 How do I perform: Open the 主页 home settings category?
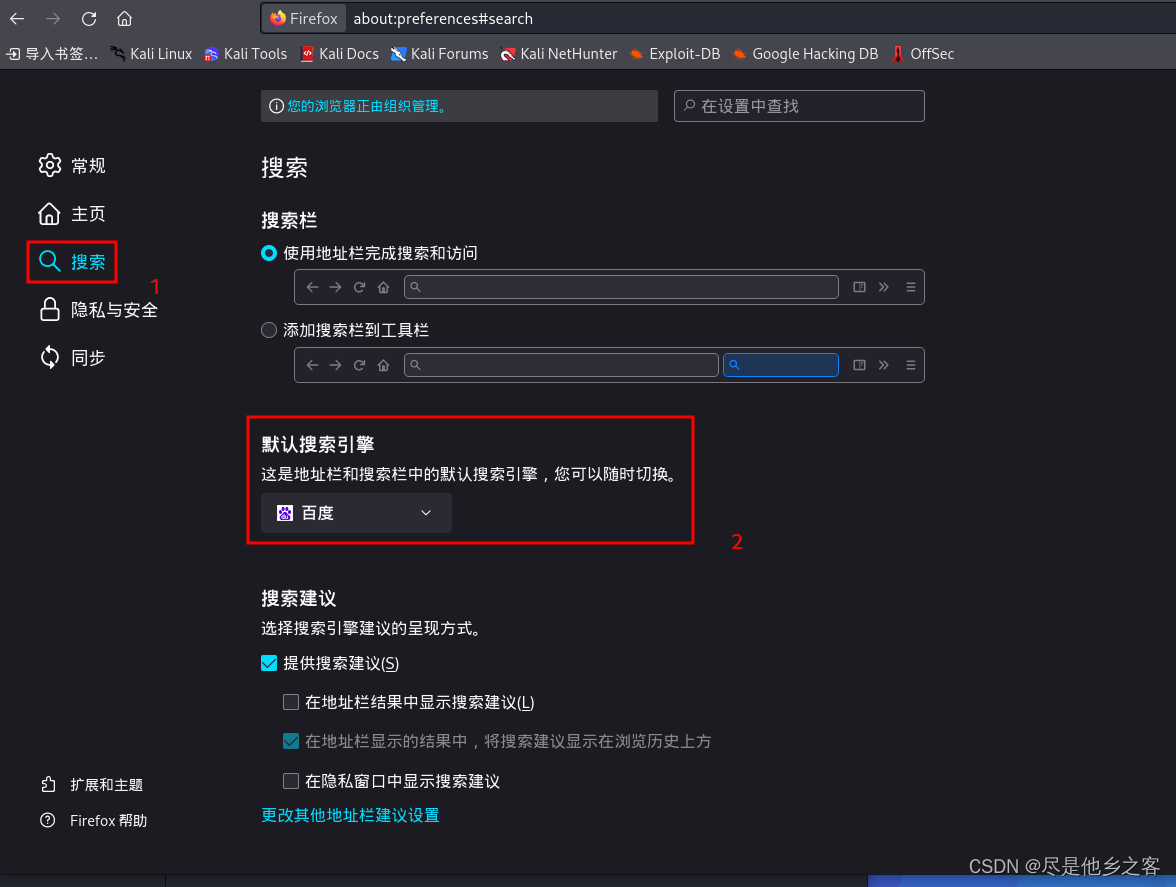click(72, 214)
